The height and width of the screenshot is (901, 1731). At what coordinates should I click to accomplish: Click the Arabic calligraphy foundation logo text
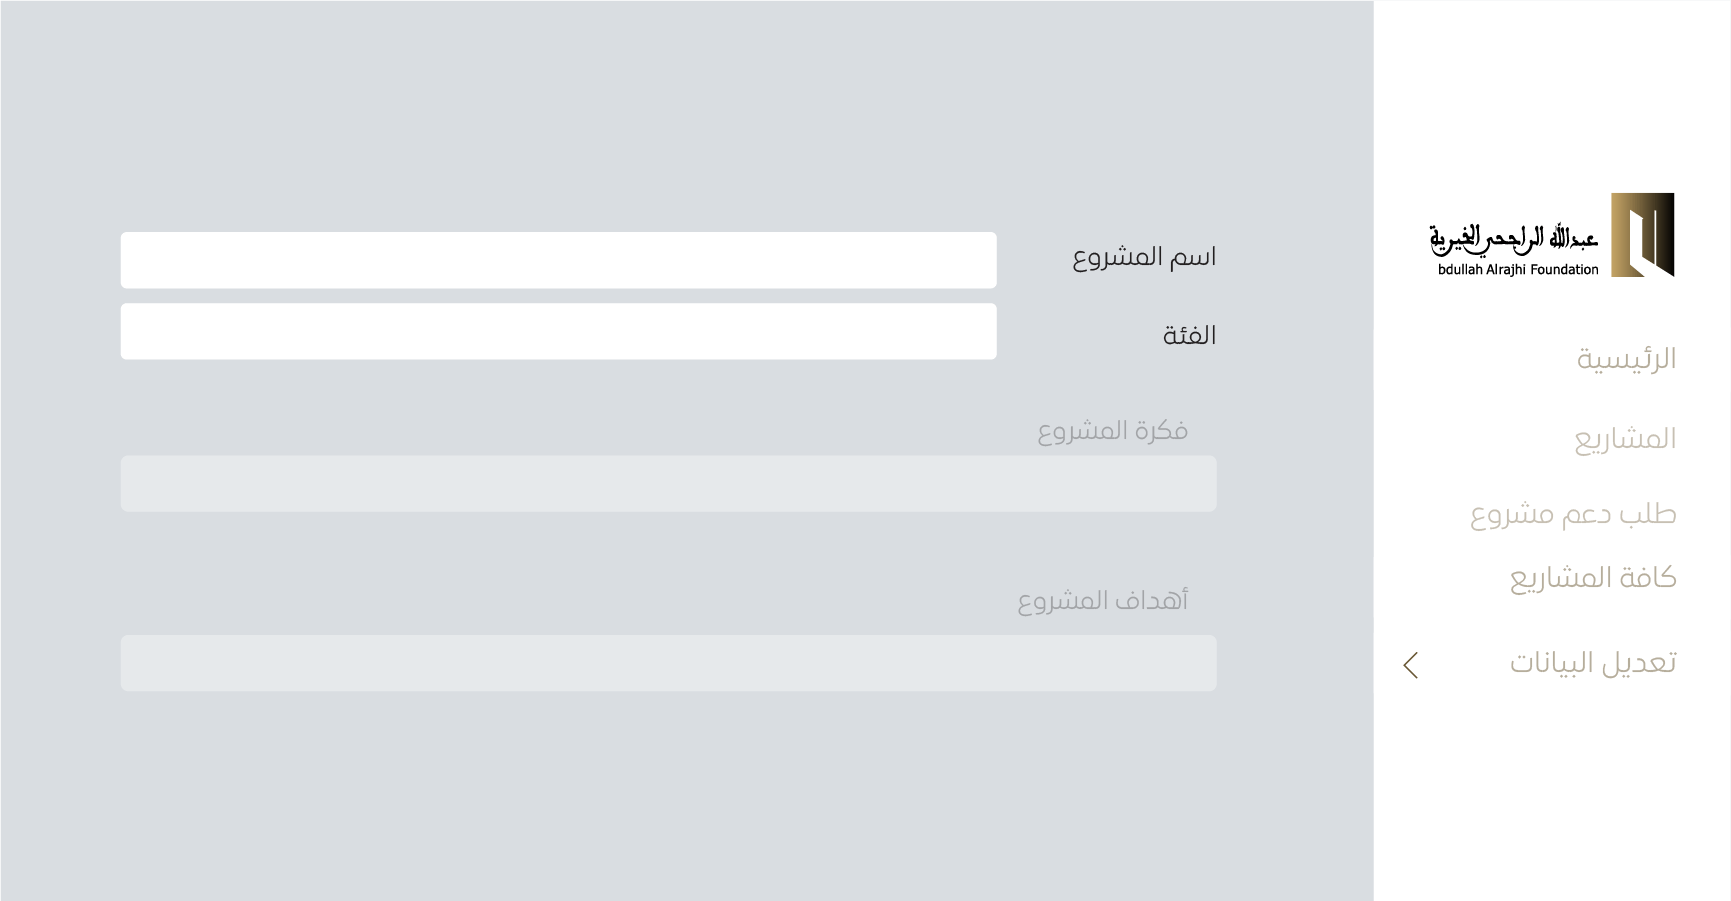point(1513,239)
